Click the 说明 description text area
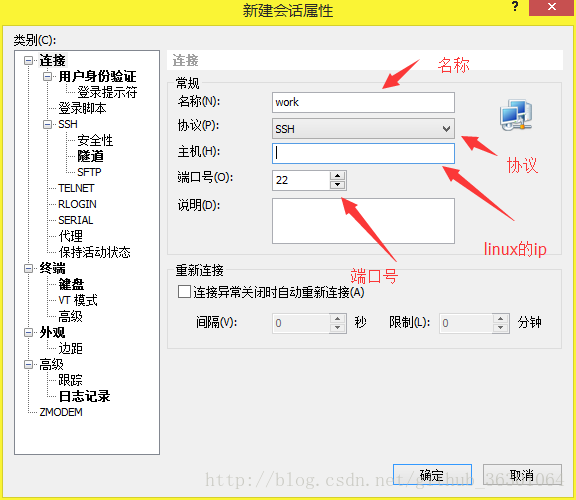 (363, 221)
